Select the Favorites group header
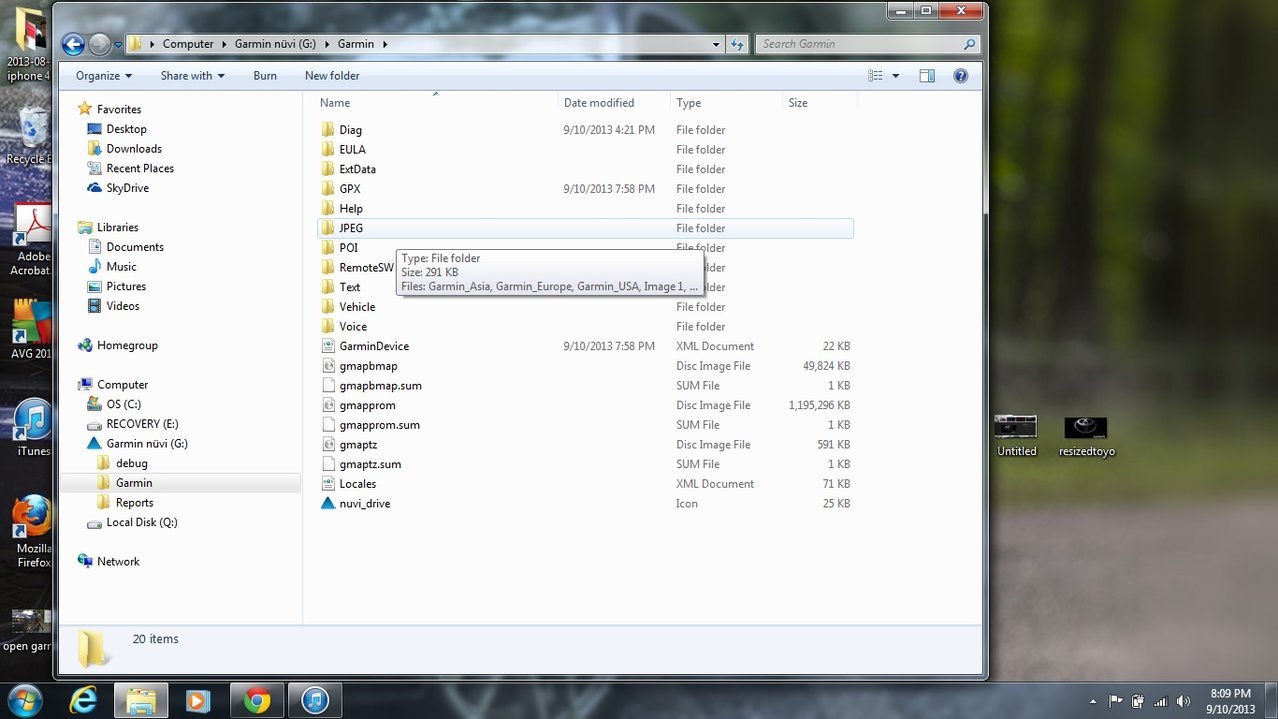 pos(119,109)
